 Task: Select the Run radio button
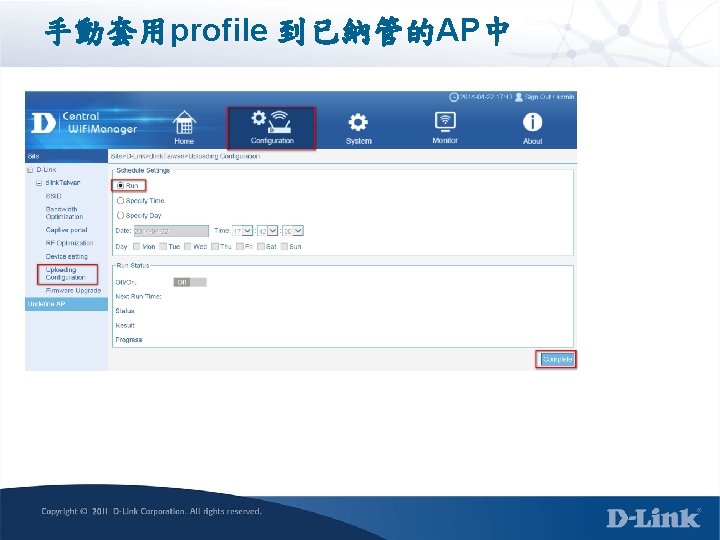(x=120, y=186)
